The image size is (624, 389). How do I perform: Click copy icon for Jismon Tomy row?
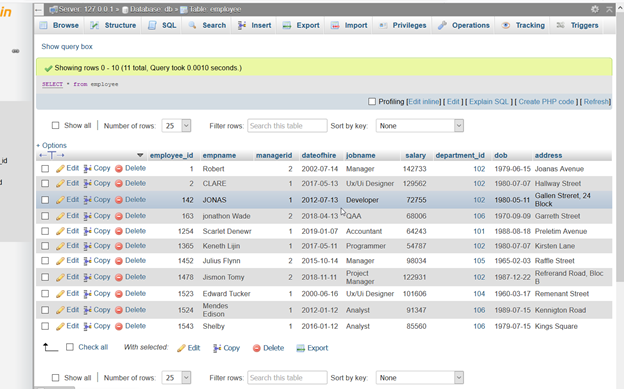tap(88, 277)
